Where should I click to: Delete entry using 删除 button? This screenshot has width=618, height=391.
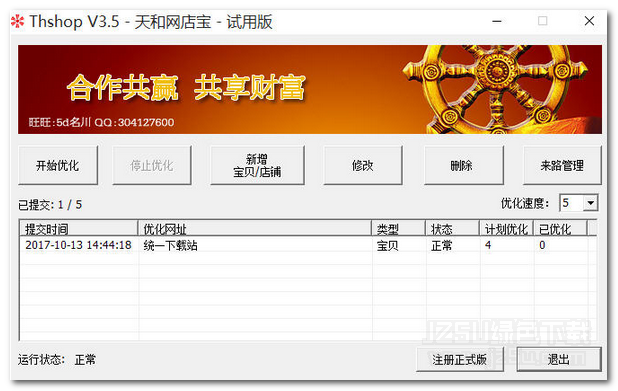tap(464, 165)
